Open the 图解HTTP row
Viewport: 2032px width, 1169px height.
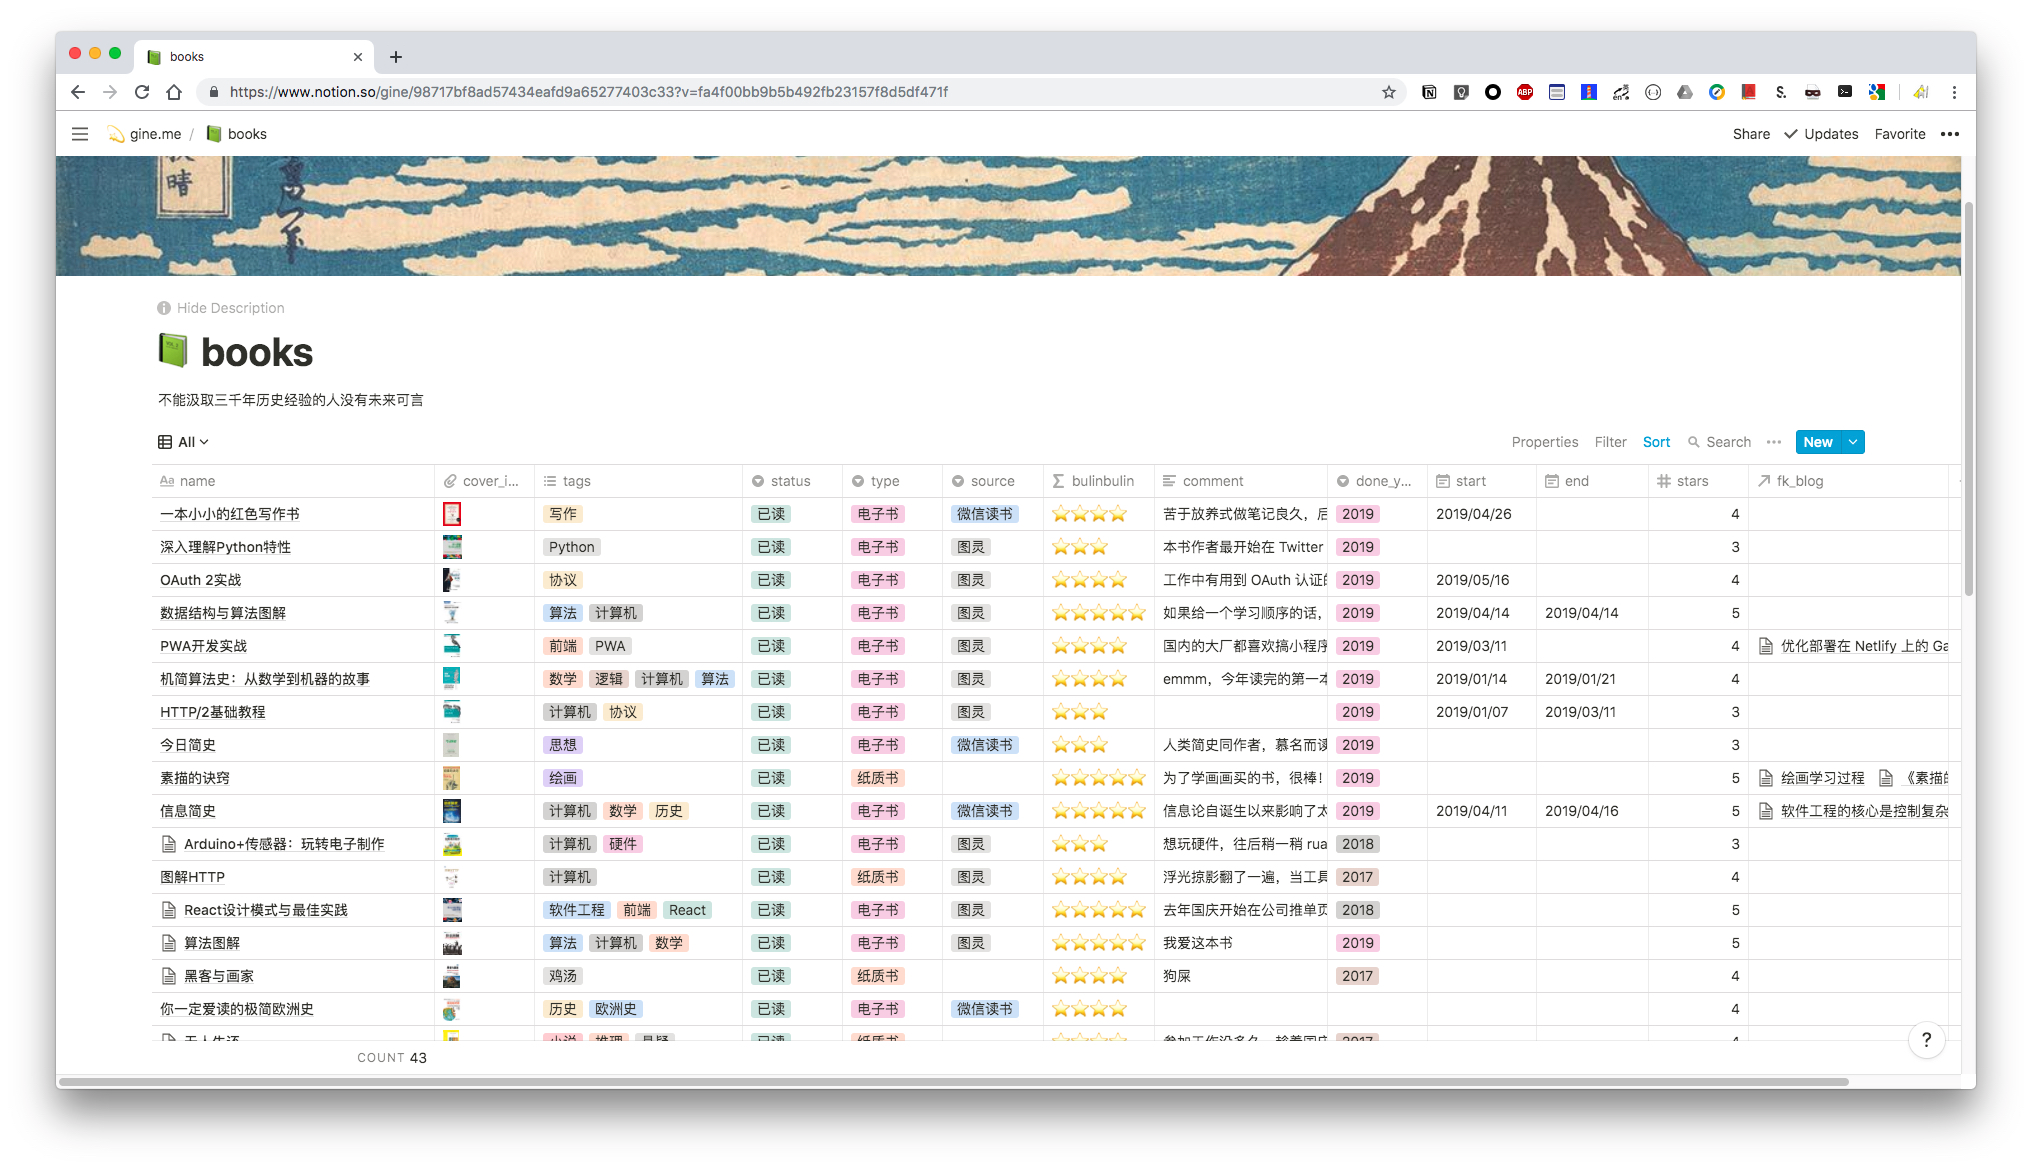click(192, 877)
